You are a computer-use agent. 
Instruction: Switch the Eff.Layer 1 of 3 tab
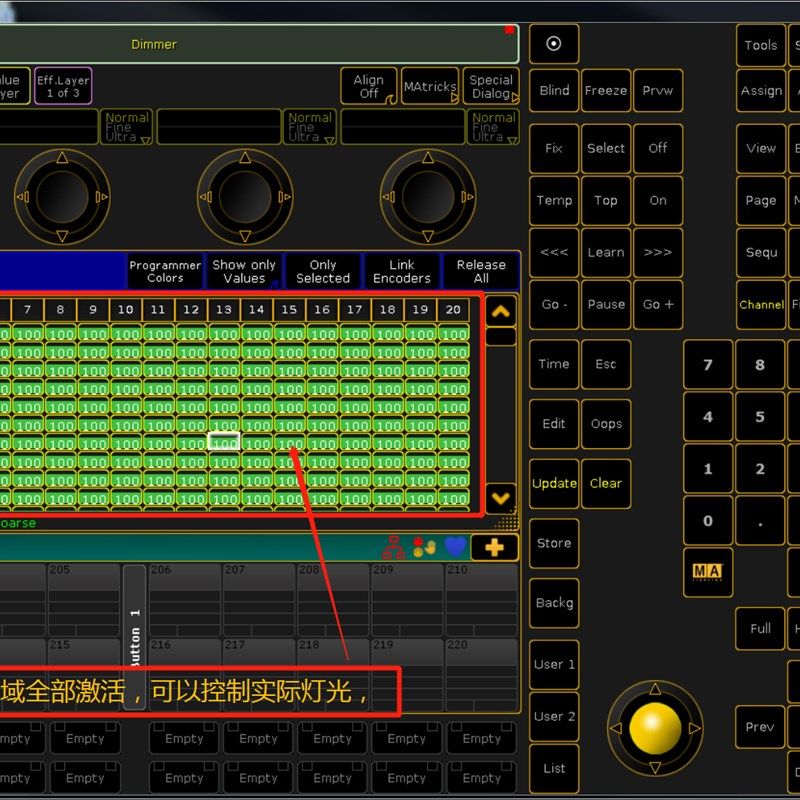63,86
